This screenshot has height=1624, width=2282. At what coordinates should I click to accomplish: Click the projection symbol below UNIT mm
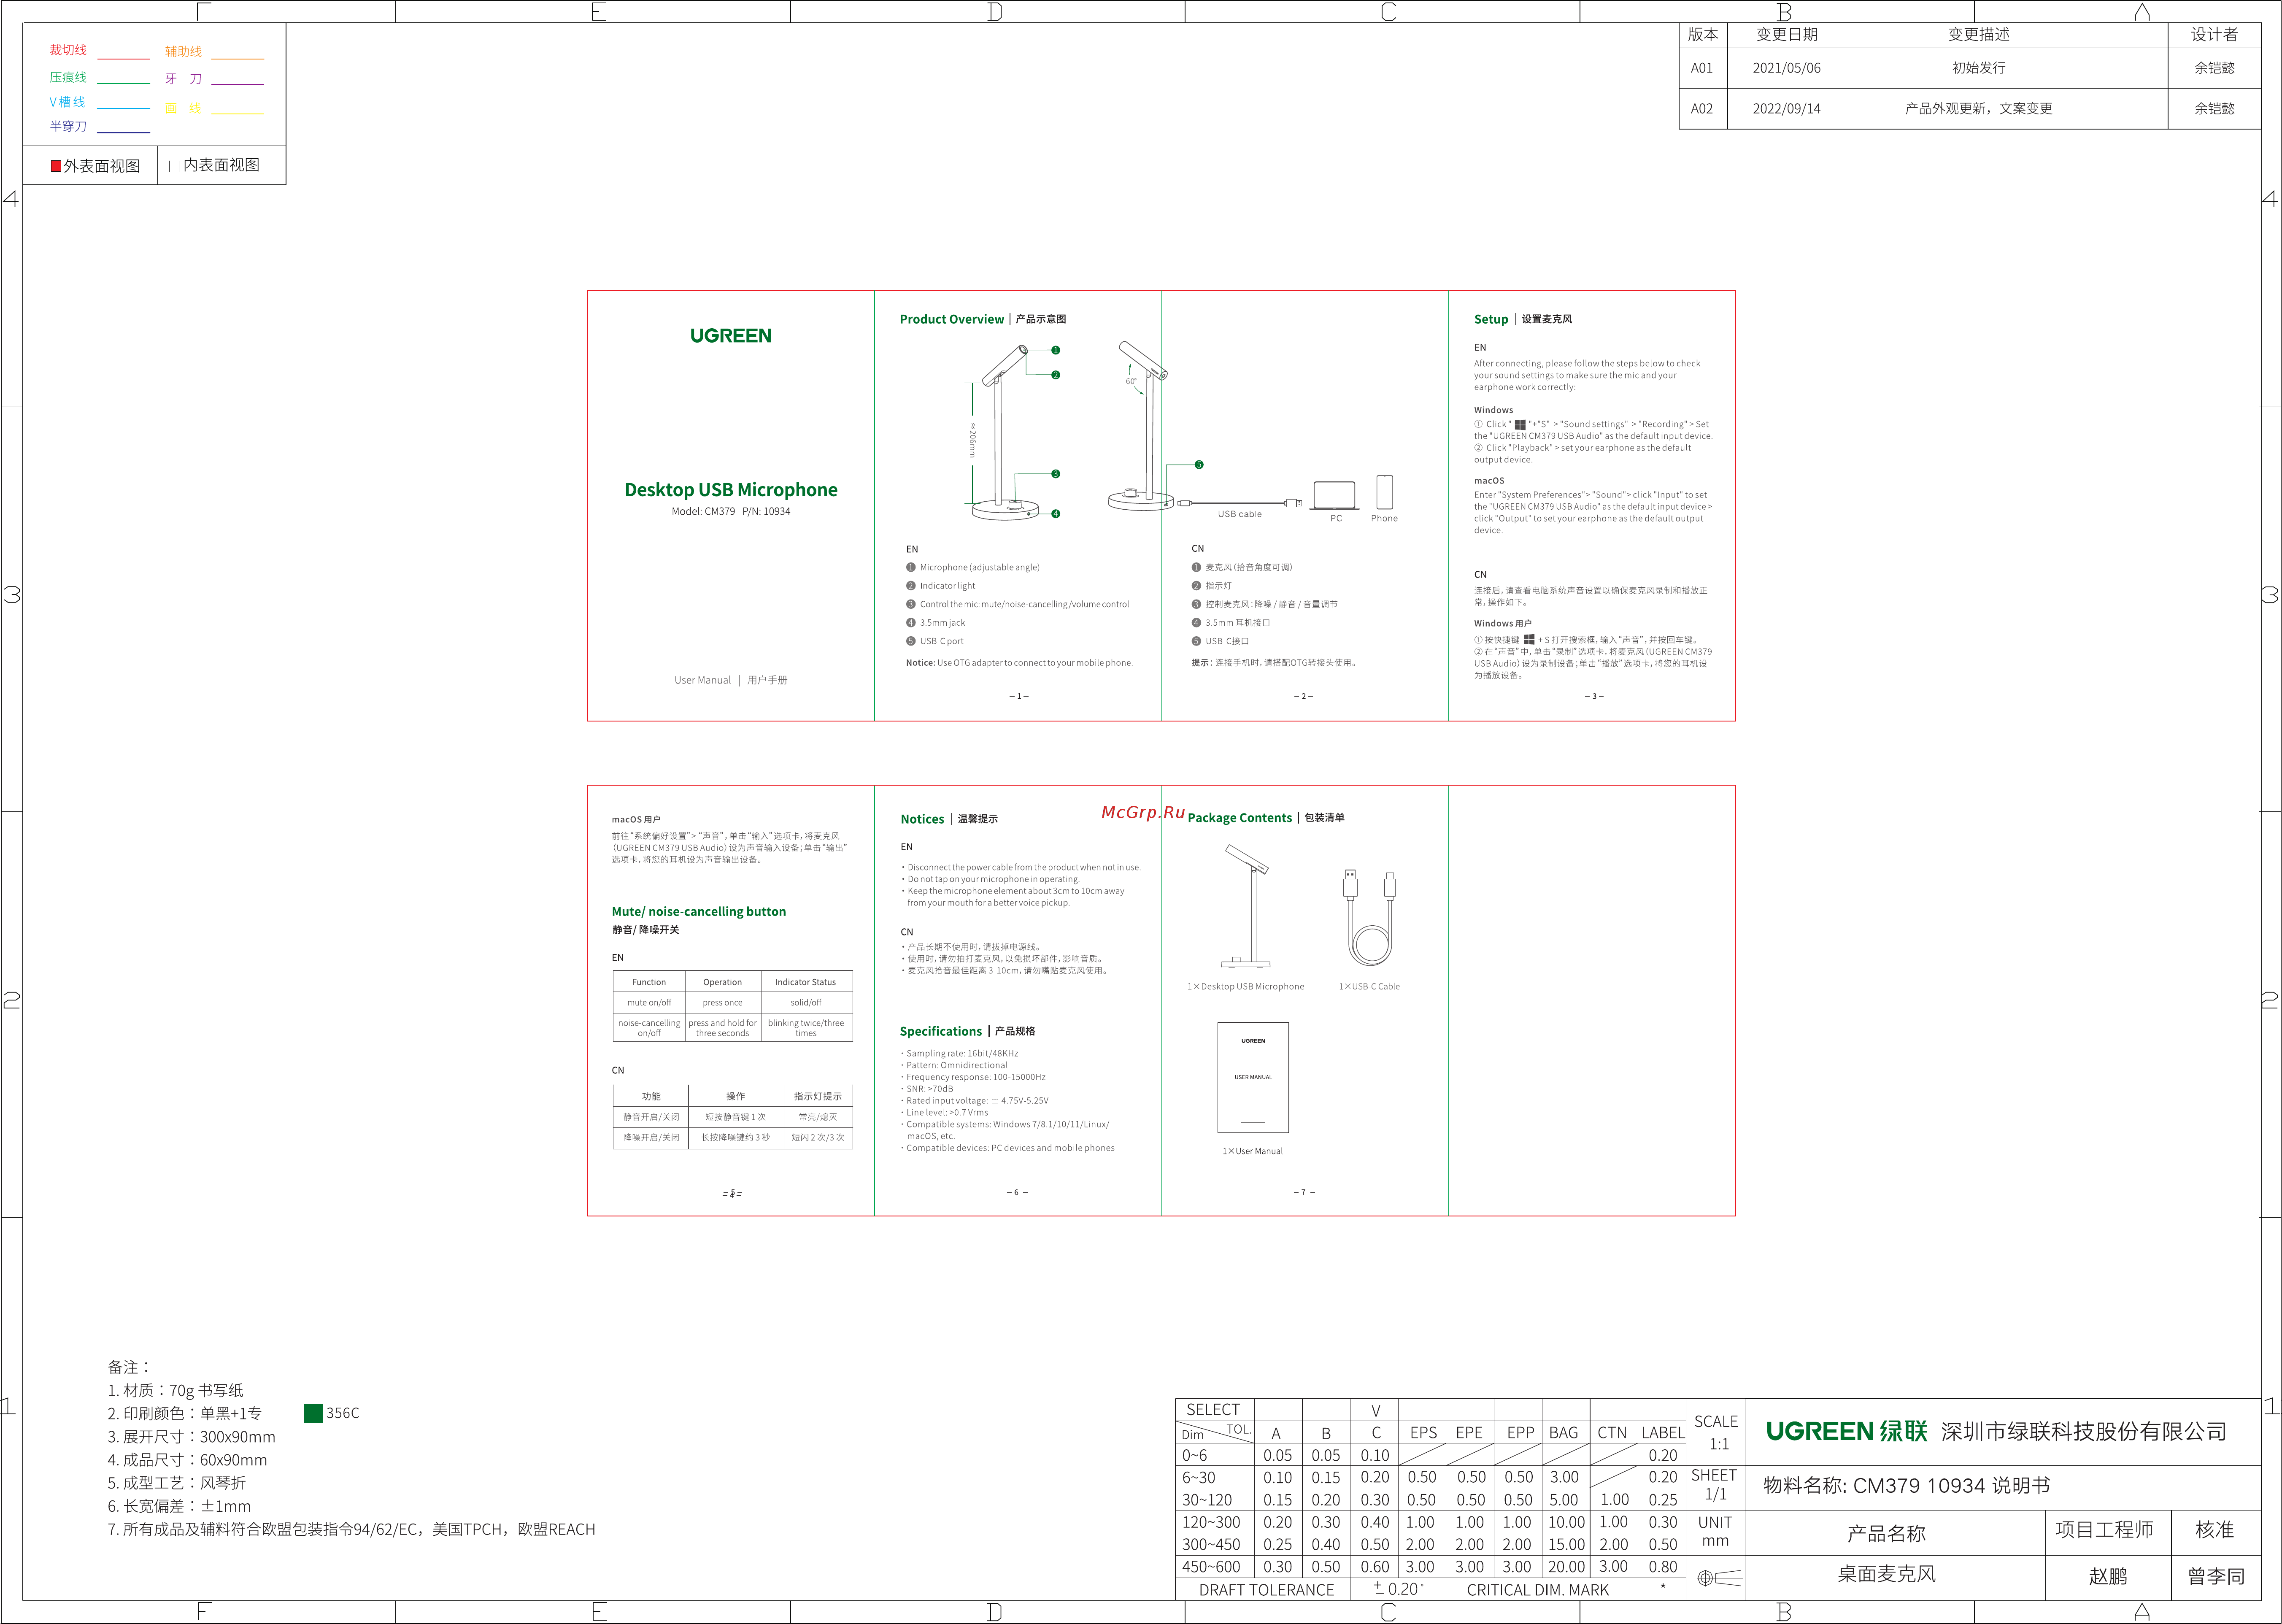point(1719,1578)
